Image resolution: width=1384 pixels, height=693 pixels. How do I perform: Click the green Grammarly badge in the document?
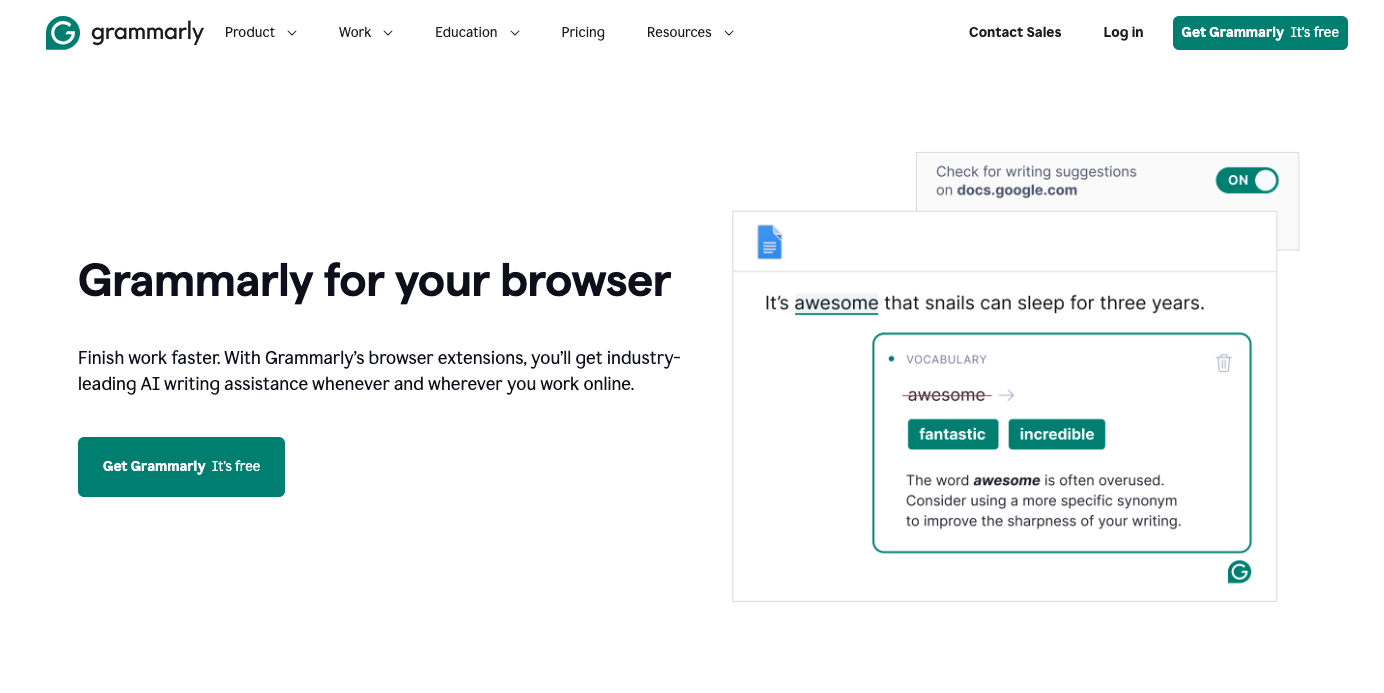1239,572
